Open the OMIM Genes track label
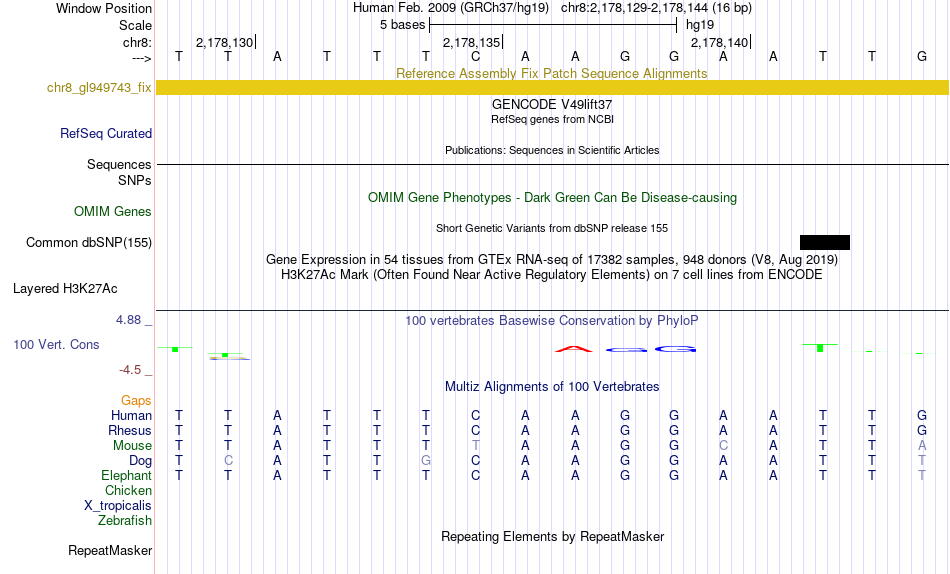This screenshot has height=574, width=950. pos(113,212)
